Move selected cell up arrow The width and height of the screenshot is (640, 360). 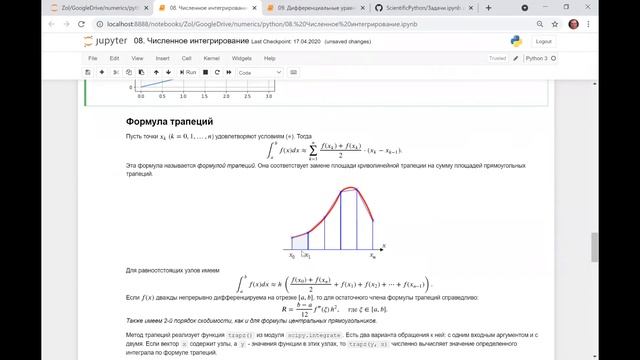[156, 72]
